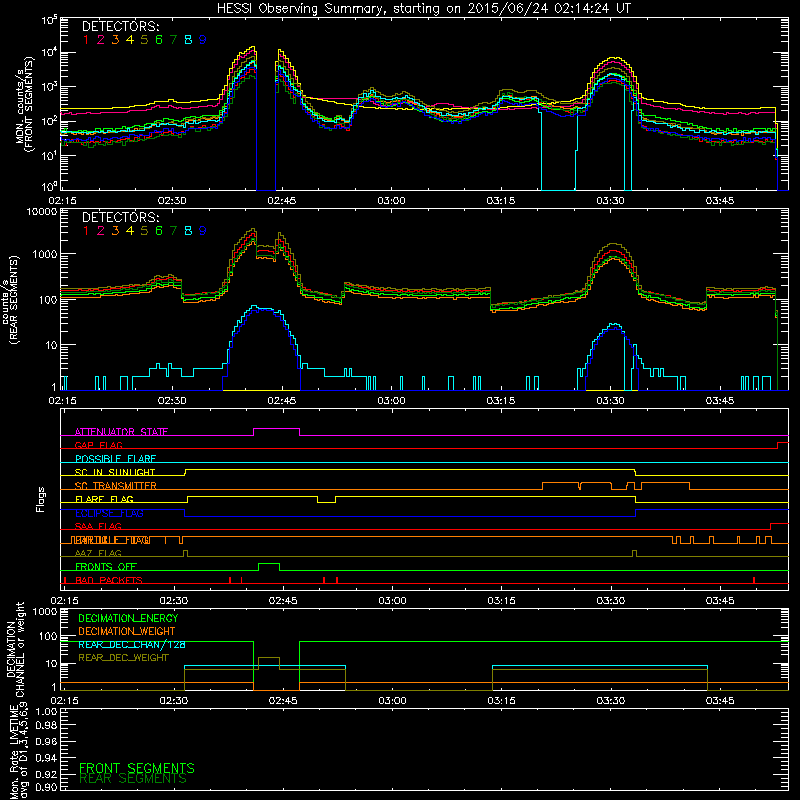This screenshot has width=800, height=800.
Task: Select detector 8 in the front segments legend
Action: (188, 40)
